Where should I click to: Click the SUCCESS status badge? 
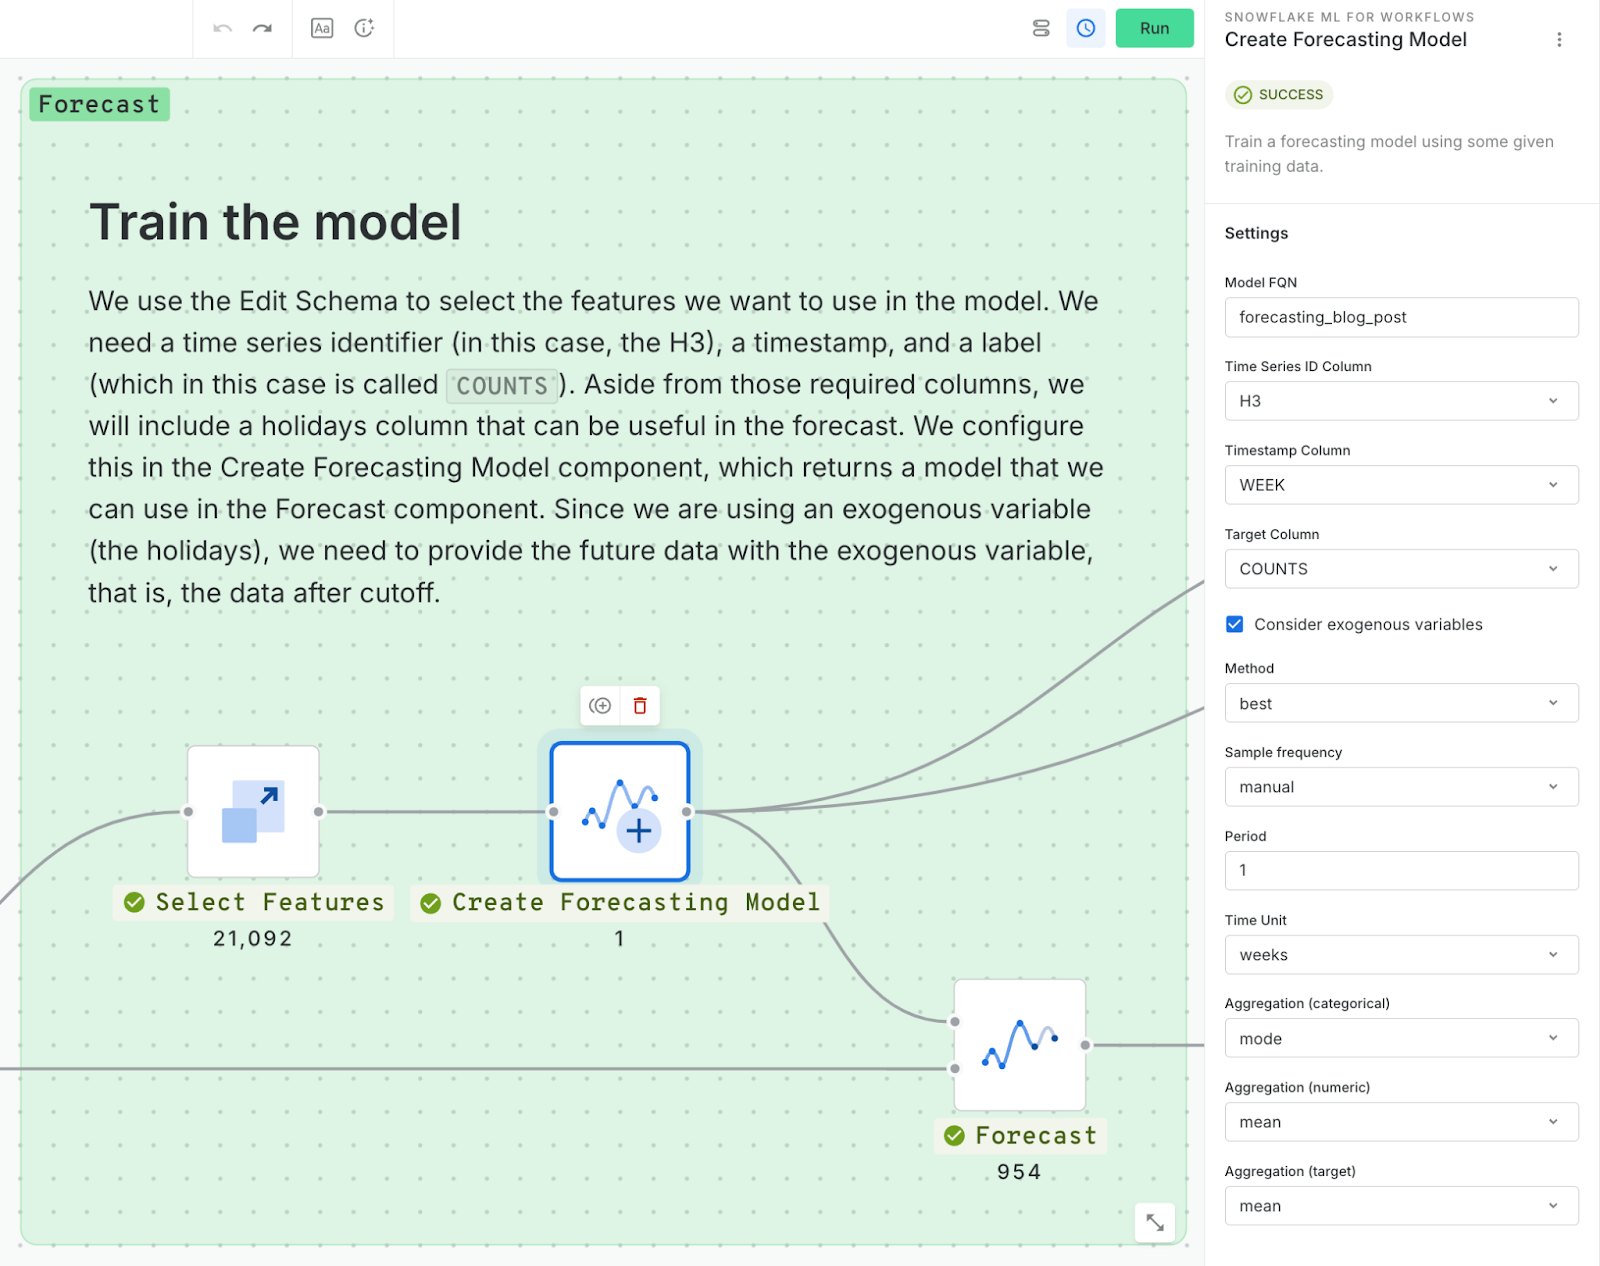pos(1278,94)
